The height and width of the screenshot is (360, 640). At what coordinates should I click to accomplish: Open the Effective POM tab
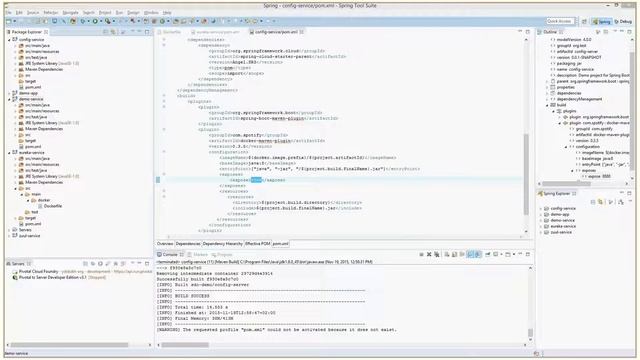(x=258, y=244)
